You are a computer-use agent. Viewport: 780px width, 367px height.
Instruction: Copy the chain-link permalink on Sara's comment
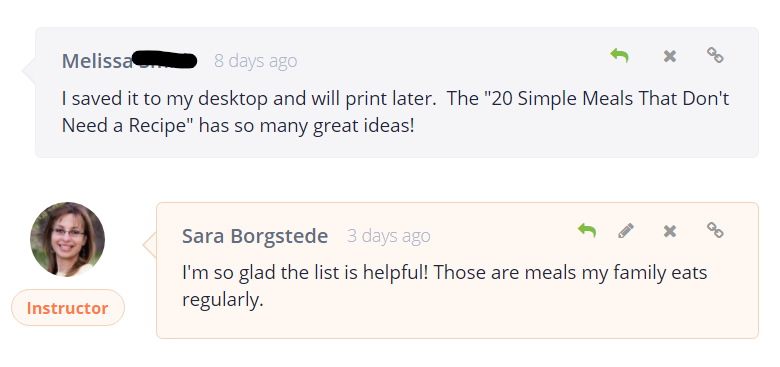coord(715,230)
